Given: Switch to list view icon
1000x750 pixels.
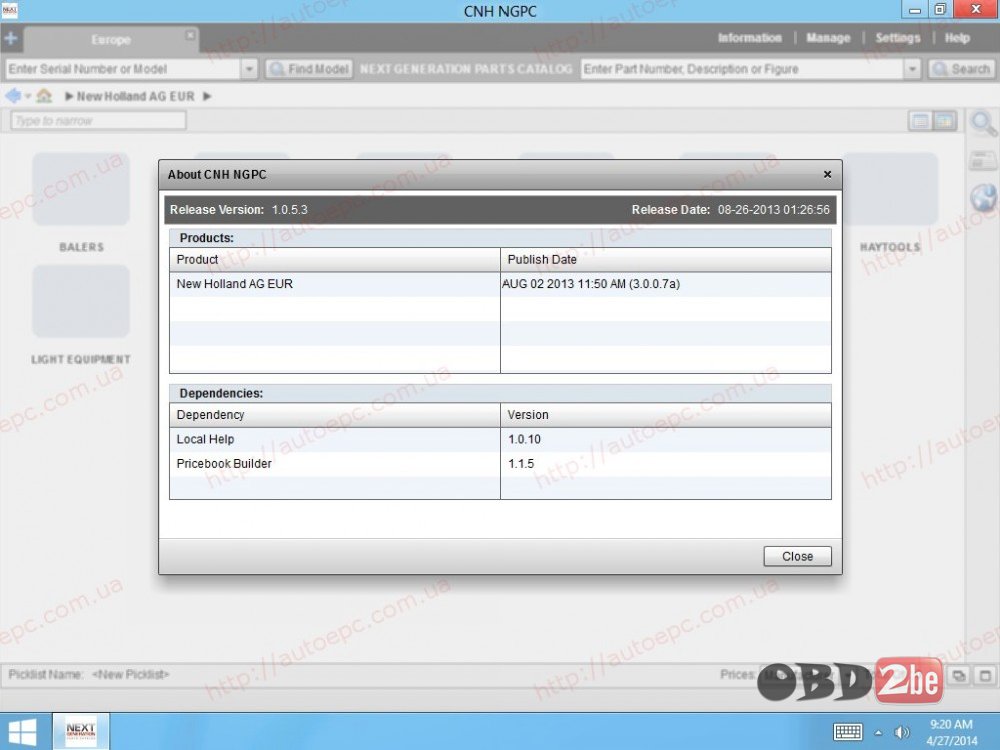Looking at the screenshot, I should 920,121.
